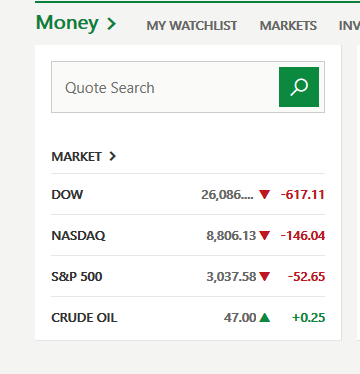The image size is (360, 374).
Task: Expand the MARKET section chevron
Action: click(113, 156)
